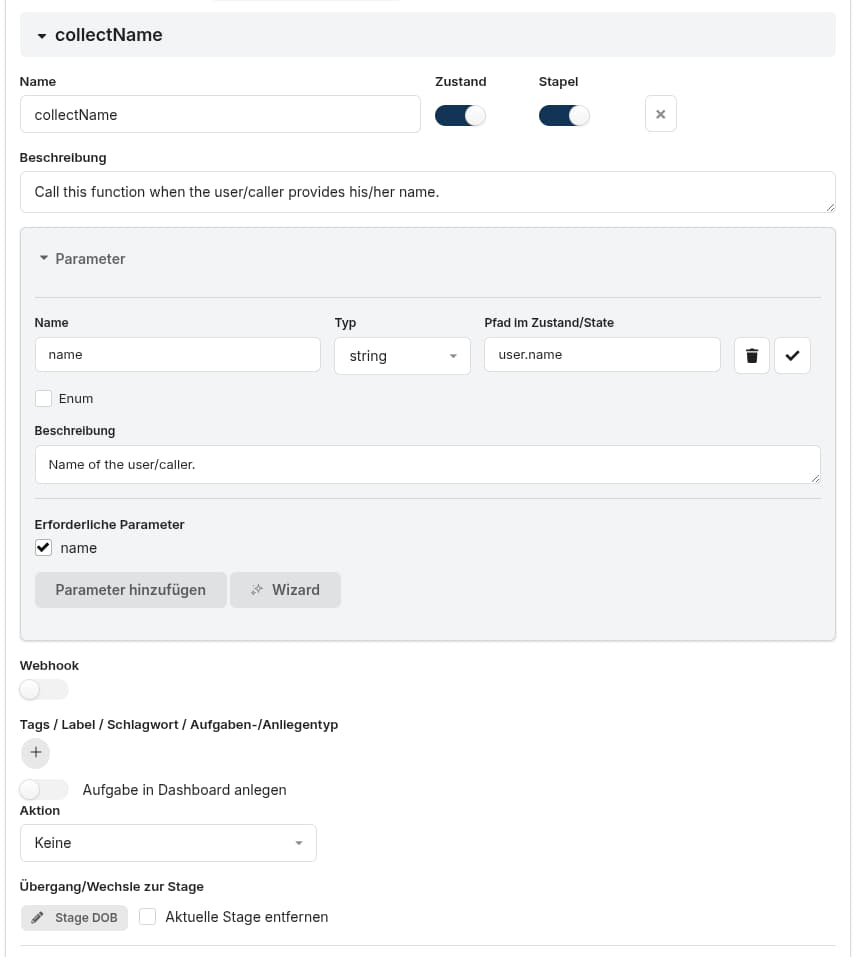
Task: Enable Aufgabe in Dashboard anlegen toggle
Action: (x=44, y=789)
